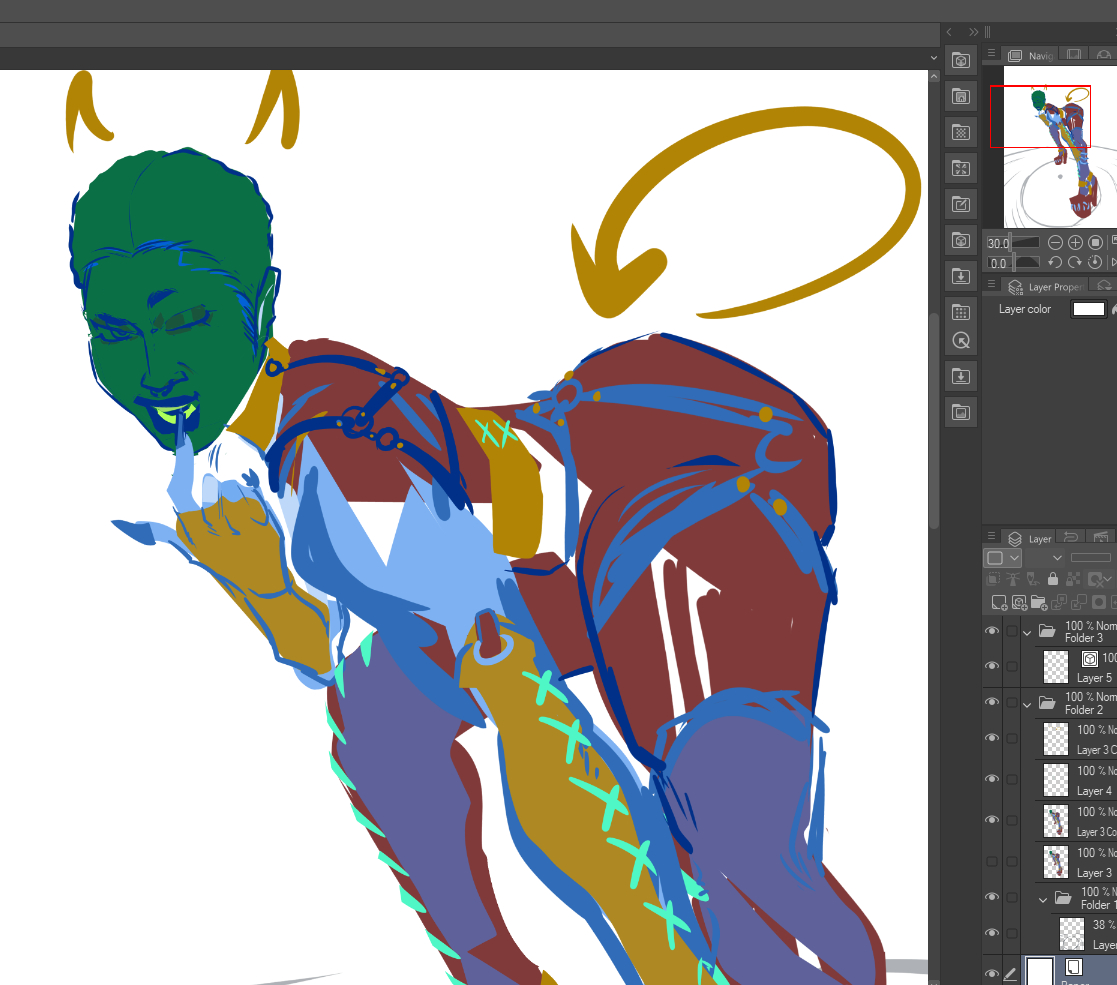Click the lock layer icon
The width and height of the screenshot is (1117, 985).
click(1052, 579)
